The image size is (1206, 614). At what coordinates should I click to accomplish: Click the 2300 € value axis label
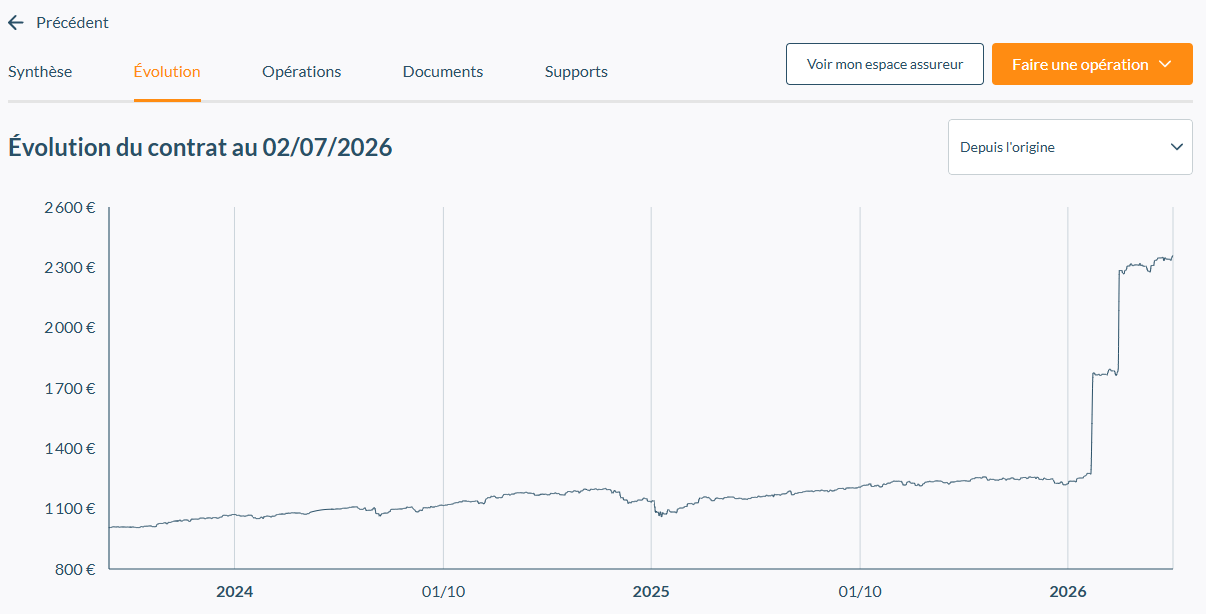coord(69,268)
